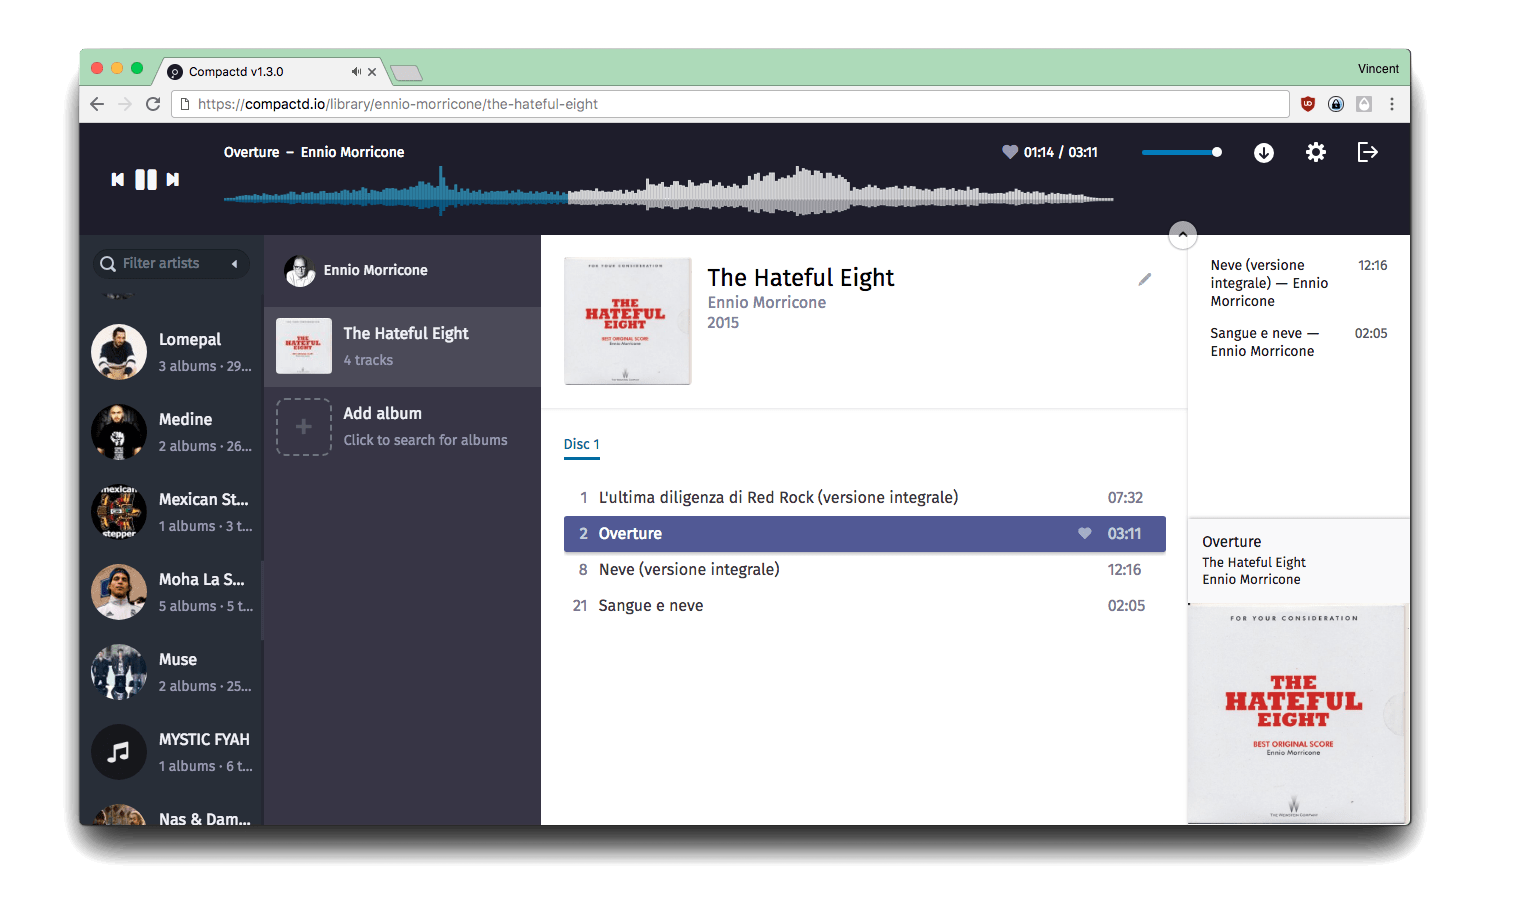The width and height of the screenshot is (1529, 904).
Task: Click the search magnifier icon
Action: 108,264
